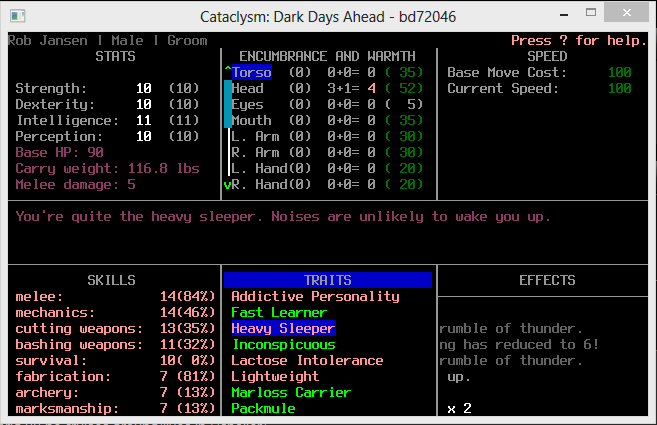Viewport: 657px width, 425px height.
Task: Select the Fast Learner trait
Action: 279,312
